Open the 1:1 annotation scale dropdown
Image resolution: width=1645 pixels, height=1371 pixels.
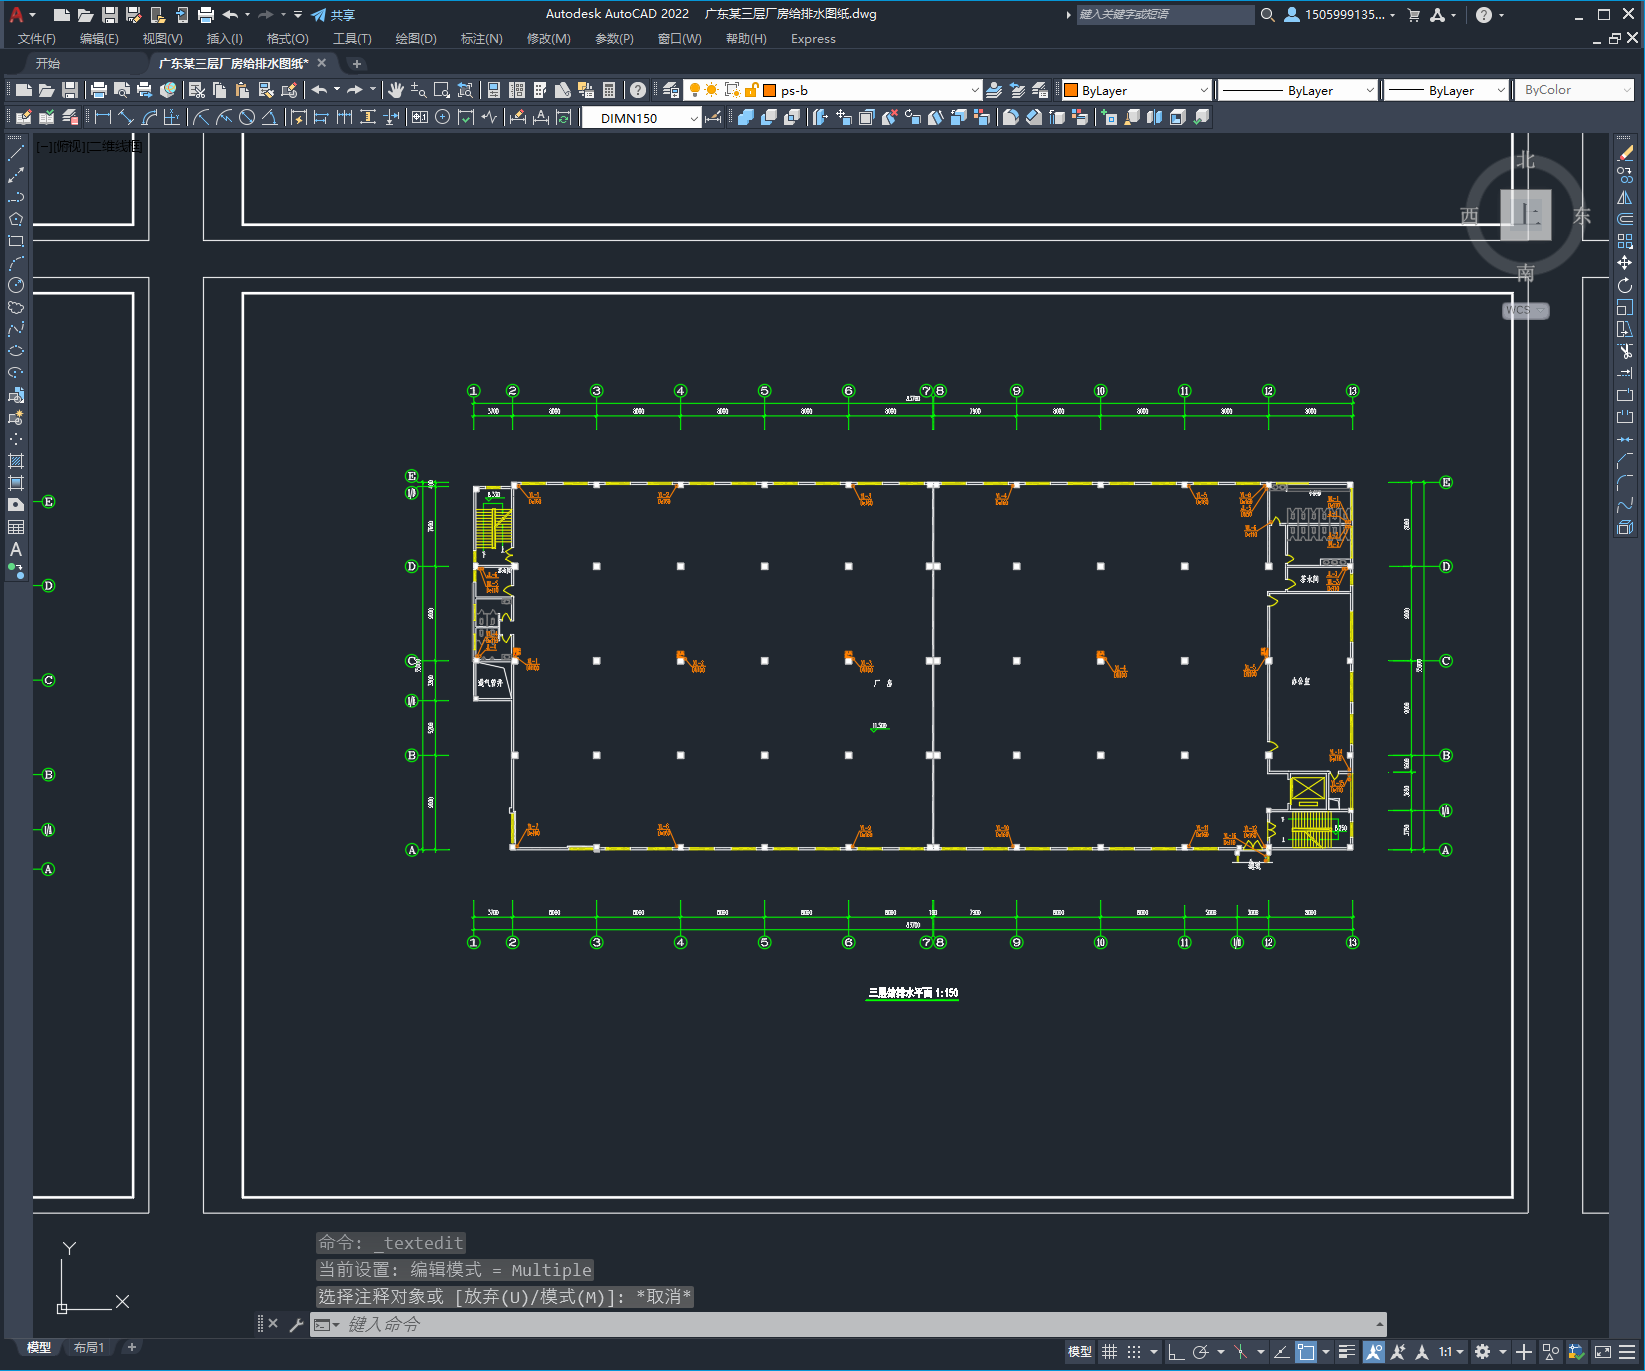point(1451,1352)
